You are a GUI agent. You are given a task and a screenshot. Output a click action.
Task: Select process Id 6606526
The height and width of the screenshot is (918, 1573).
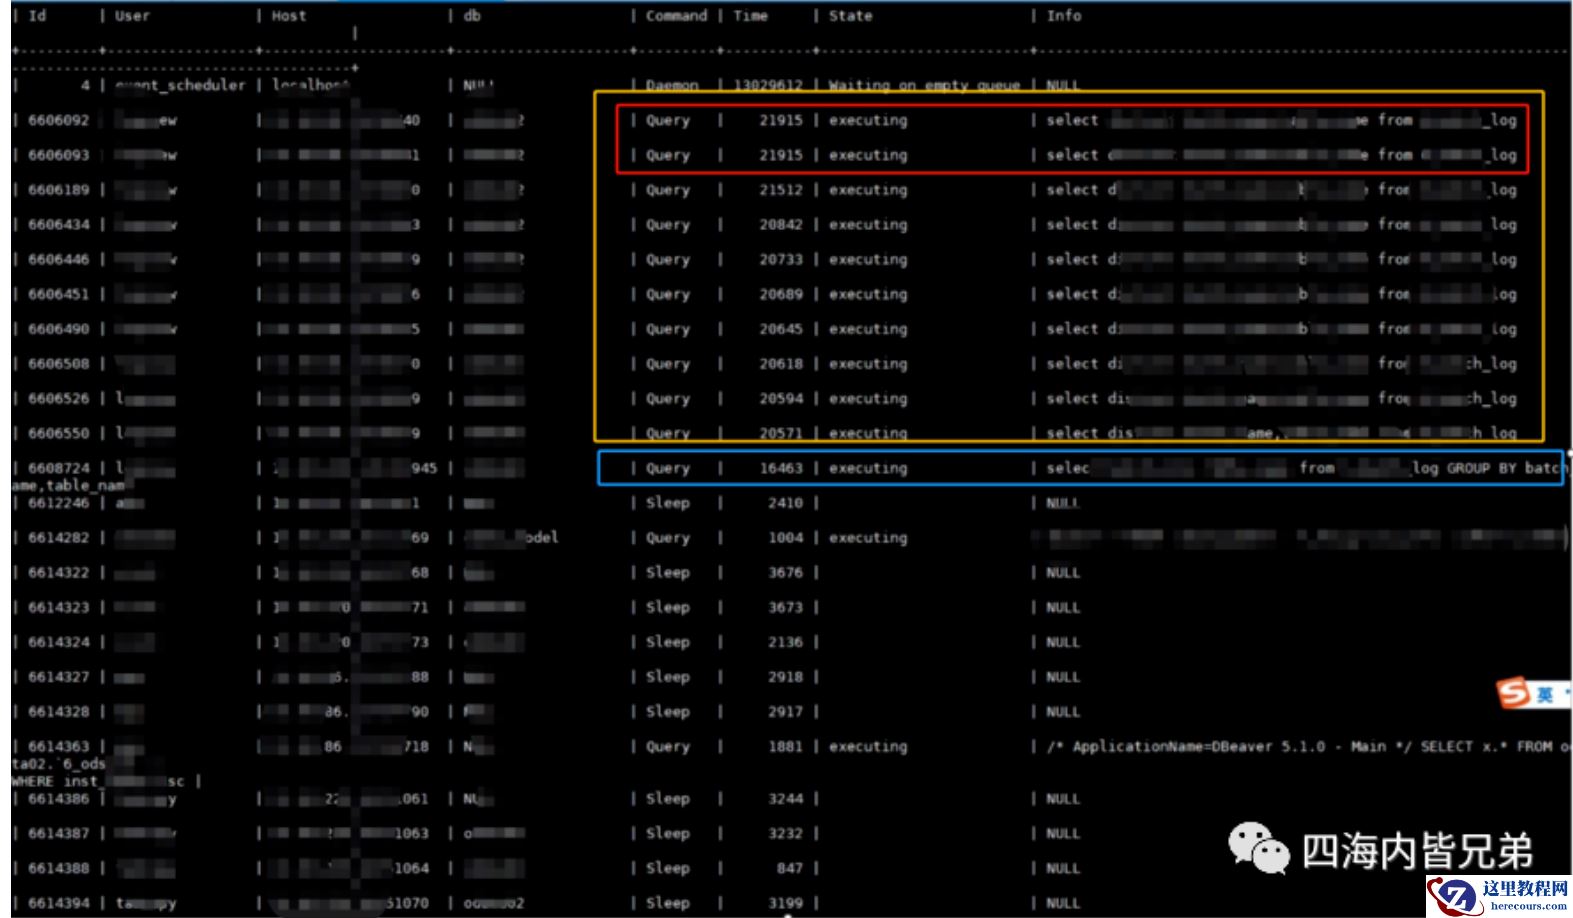58,398
